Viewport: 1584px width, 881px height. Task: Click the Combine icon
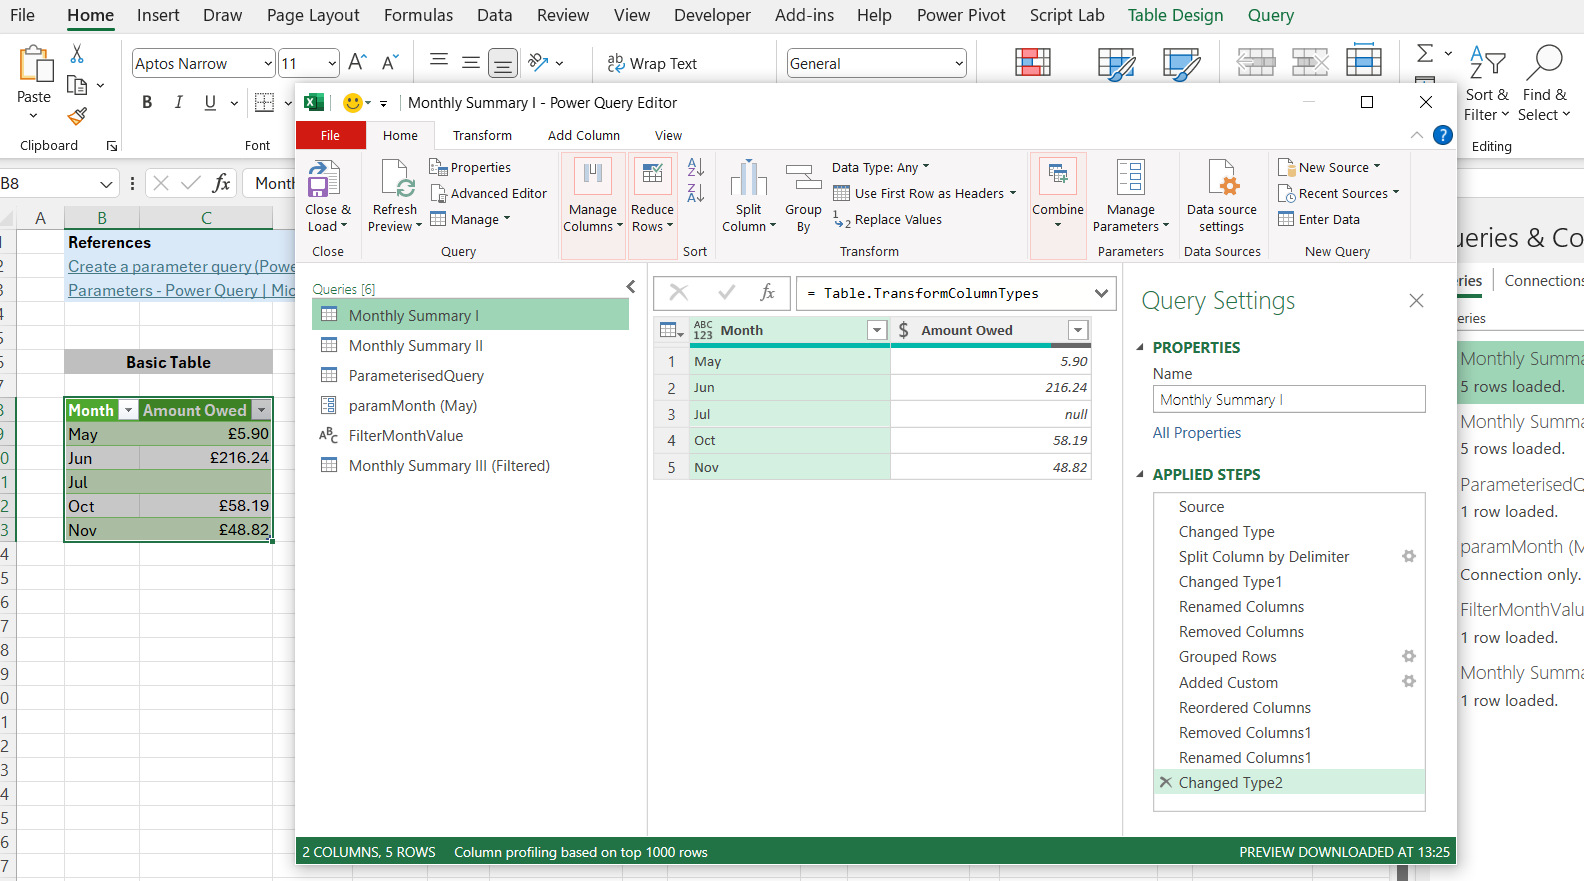tap(1058, 178)
